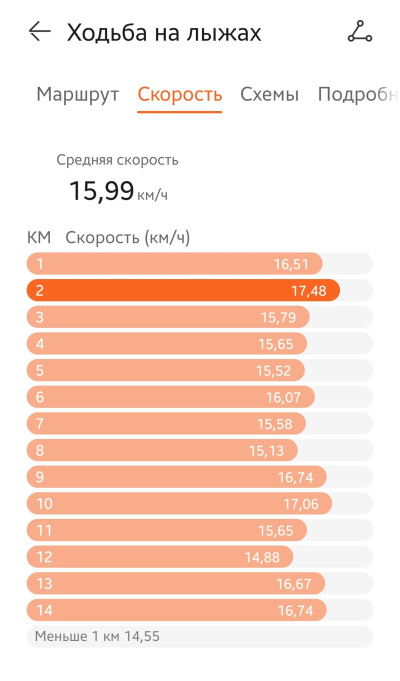Go to the Подробно tab
The height and width of the screenshot is (681, 400).
[358, 94]
